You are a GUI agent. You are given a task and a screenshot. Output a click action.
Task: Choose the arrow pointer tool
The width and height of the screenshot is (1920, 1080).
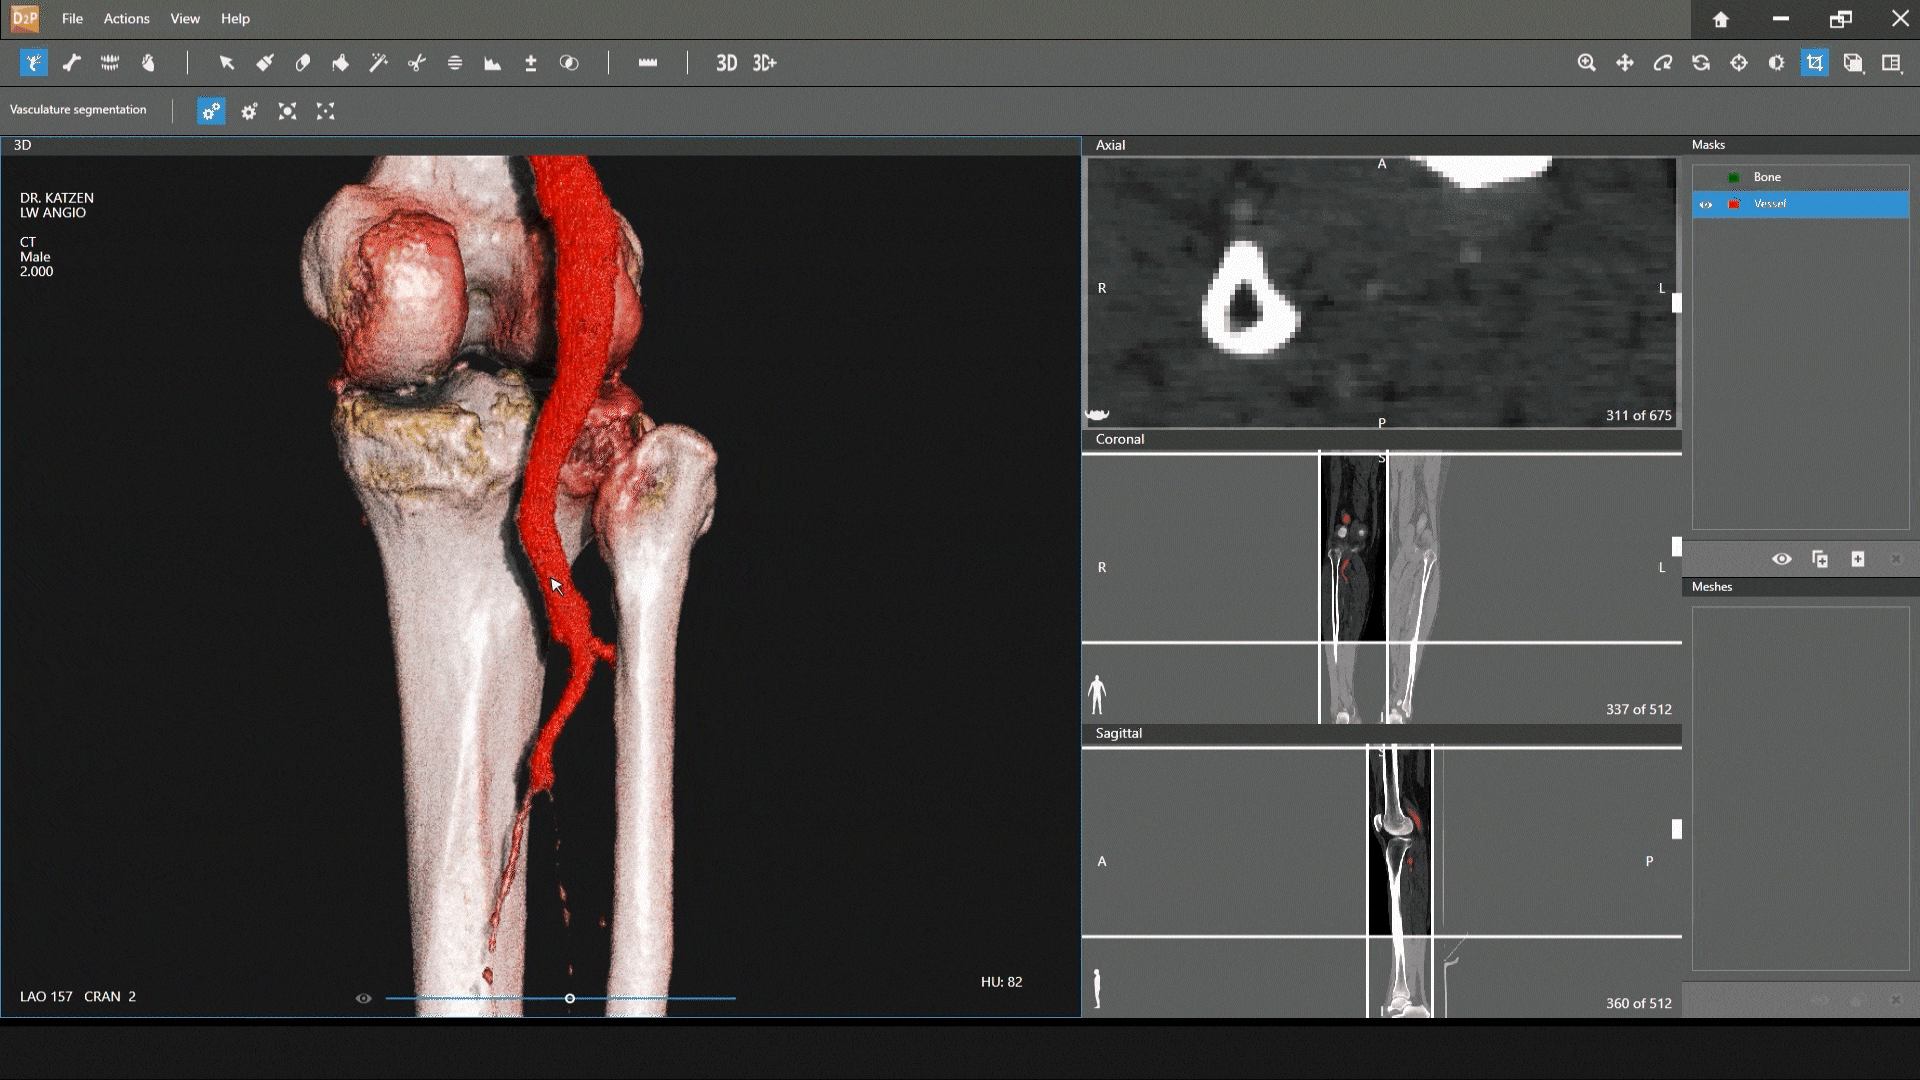[227, 63]
